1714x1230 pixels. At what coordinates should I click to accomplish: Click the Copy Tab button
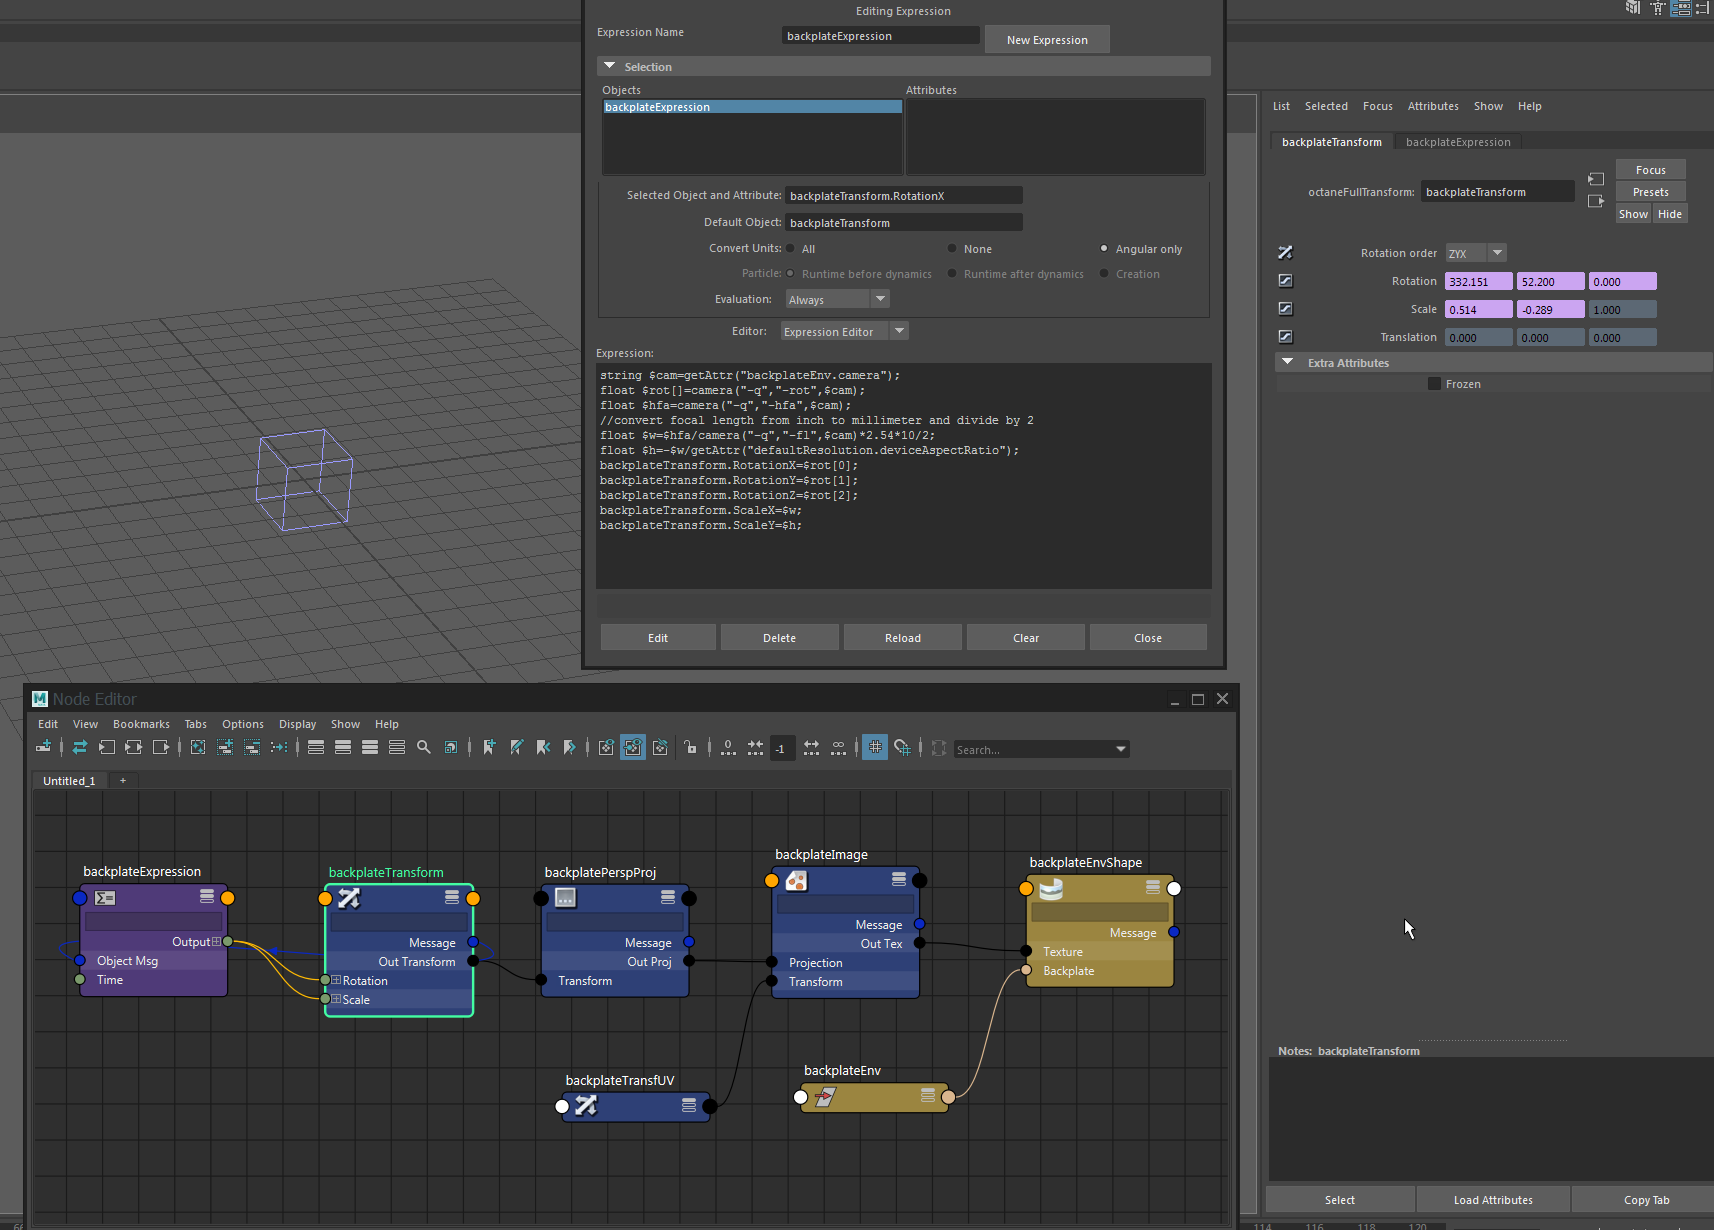(1647, 1200)
